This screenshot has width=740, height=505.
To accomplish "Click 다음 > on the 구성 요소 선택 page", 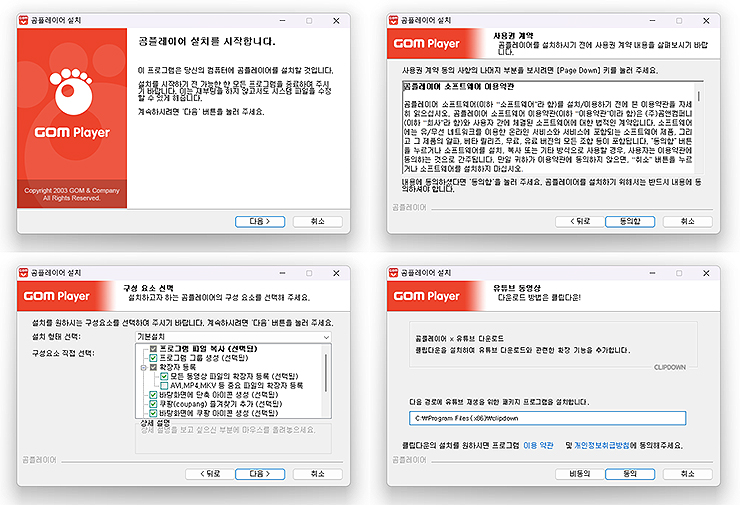I will click(260, 474).
